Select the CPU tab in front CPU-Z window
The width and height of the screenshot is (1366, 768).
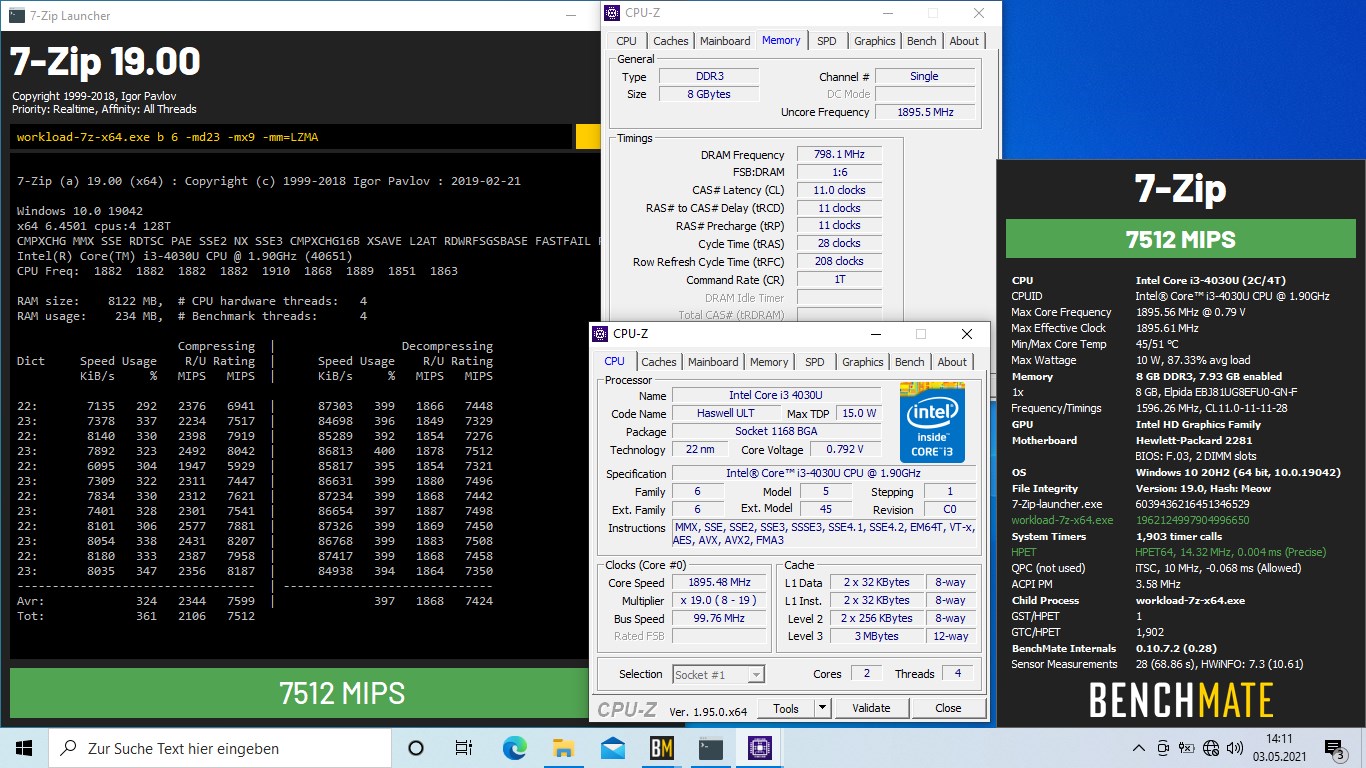point(615,361)
